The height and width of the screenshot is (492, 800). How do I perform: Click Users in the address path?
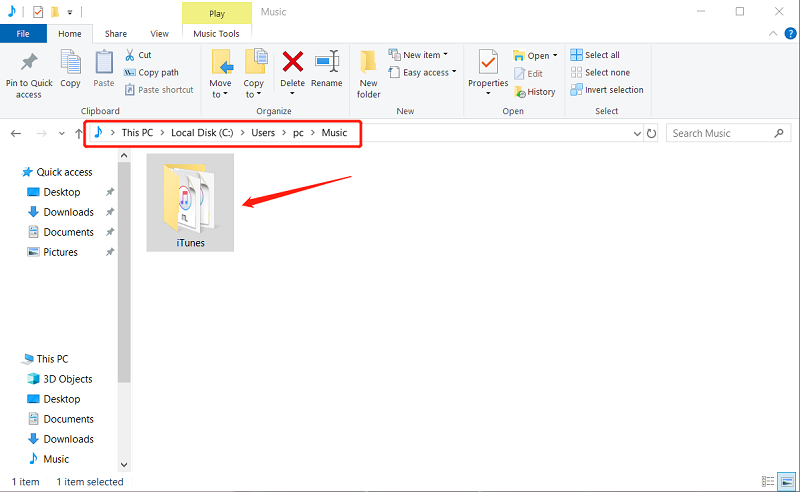coord(263,133)
